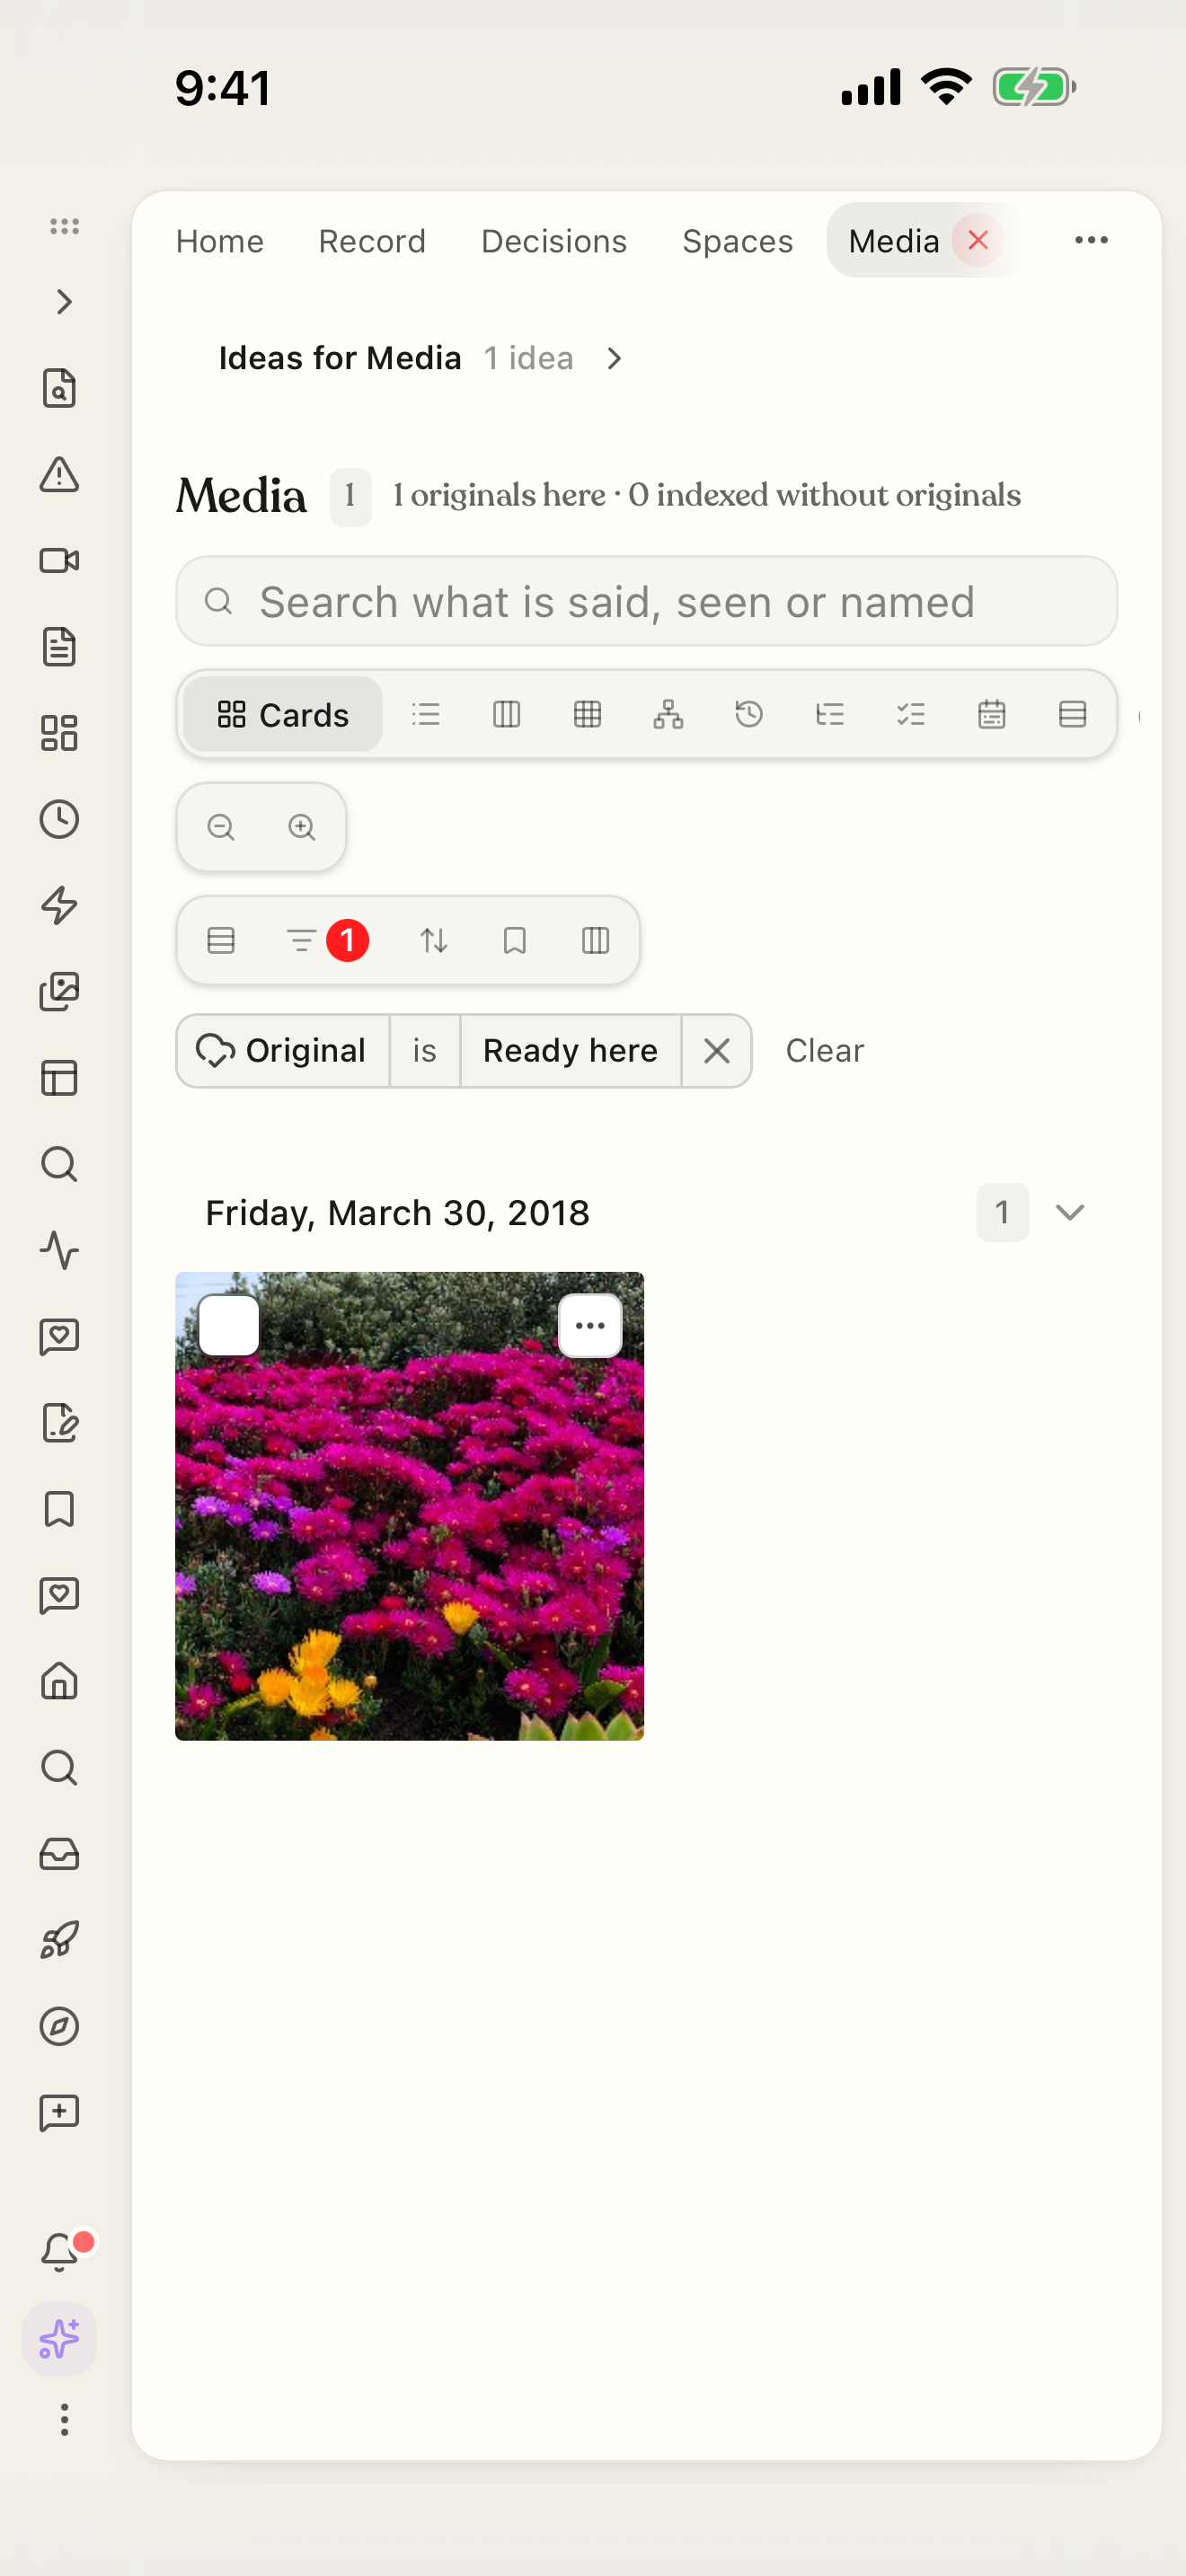Click the zoom out magnifier button

[221, 827]
